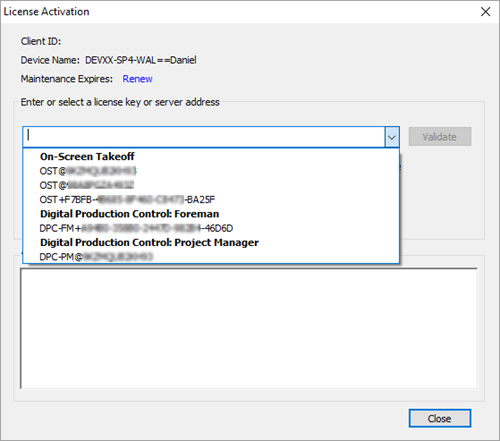500x441 pixels.
Task: Click the Close button at bottom
Action: (x=440, y=418)
